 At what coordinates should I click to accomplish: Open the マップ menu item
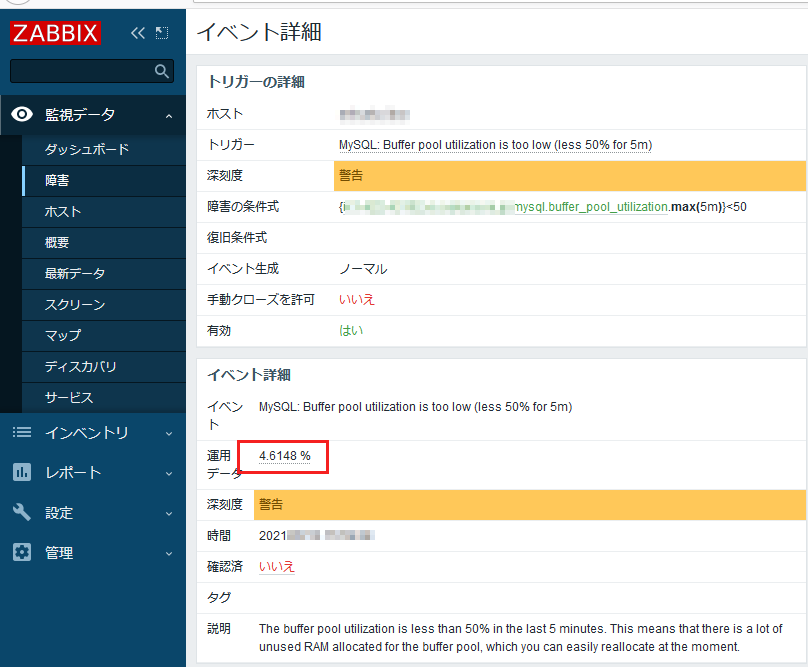(63, 335)
